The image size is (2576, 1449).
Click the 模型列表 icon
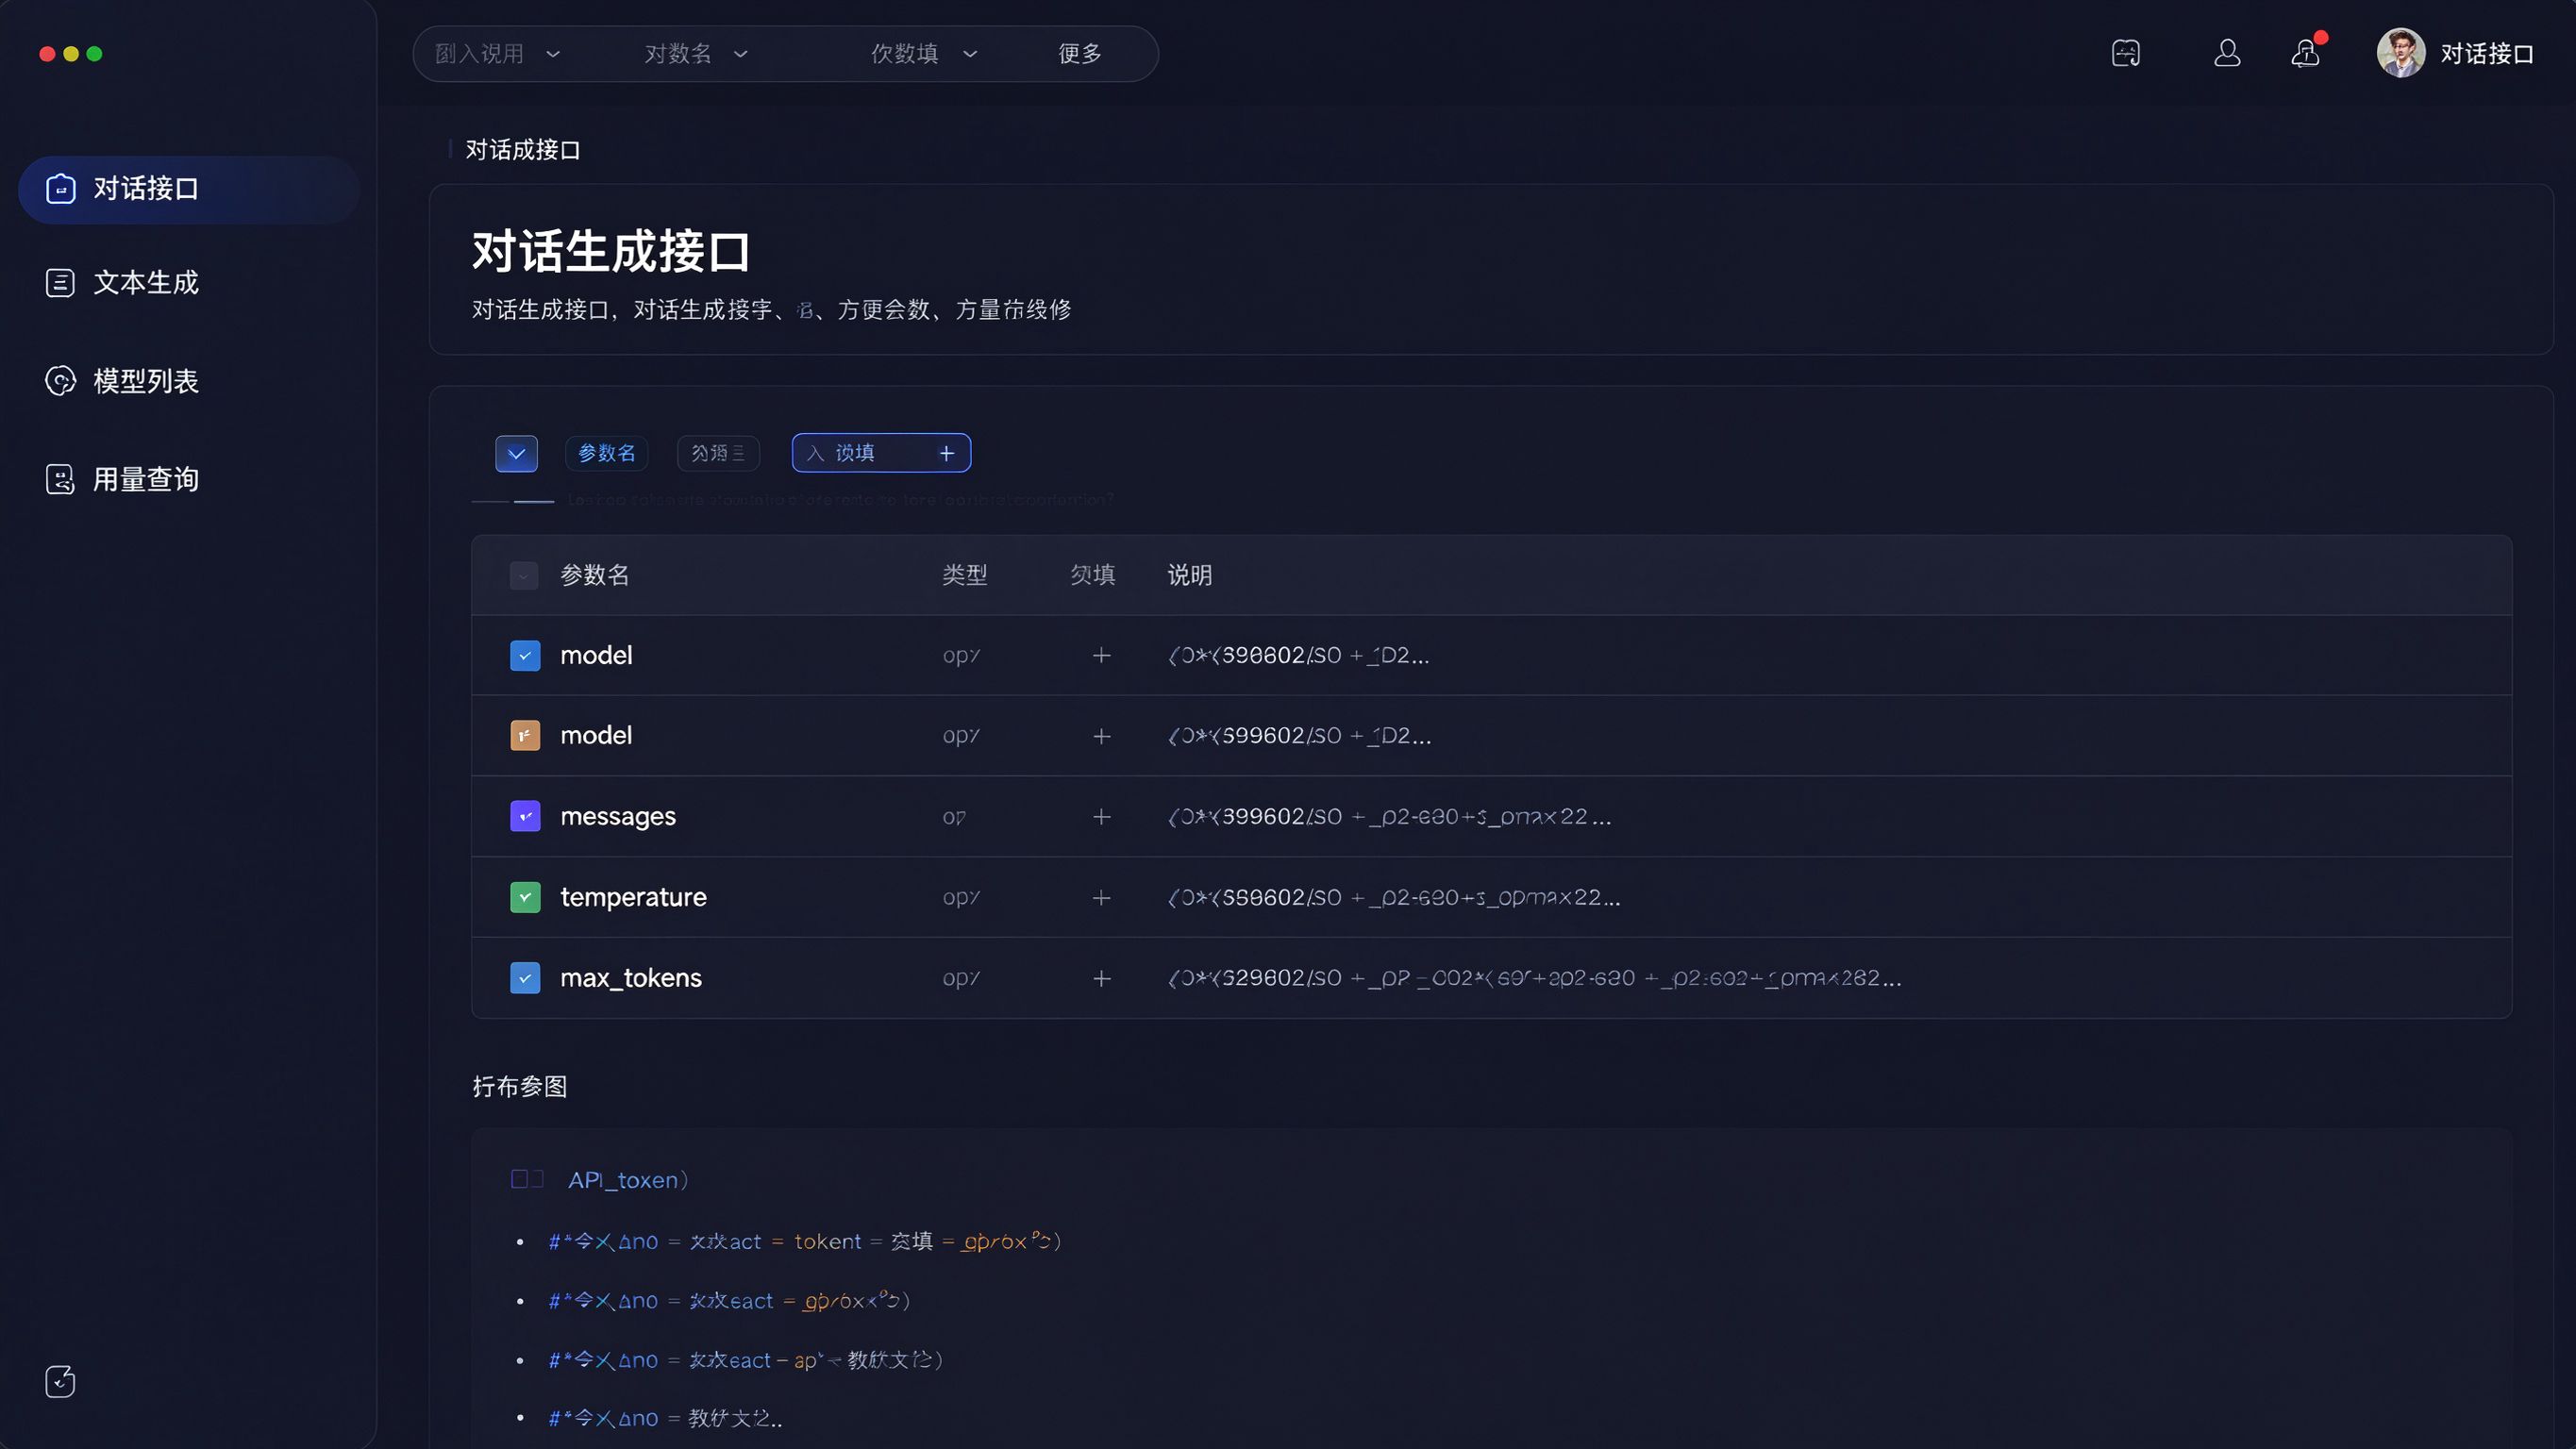[60, 381]
